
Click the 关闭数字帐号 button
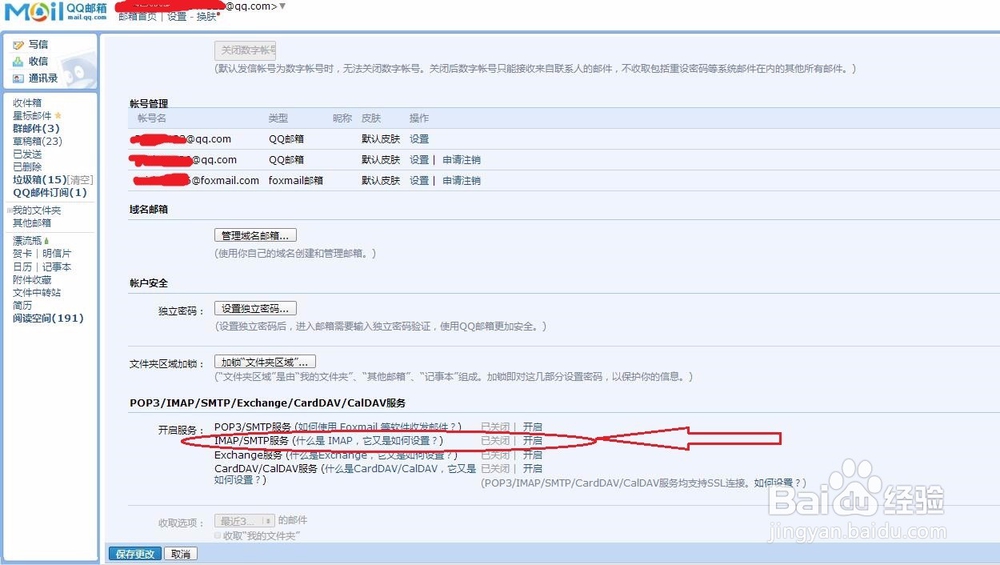[x=245, y=50]
